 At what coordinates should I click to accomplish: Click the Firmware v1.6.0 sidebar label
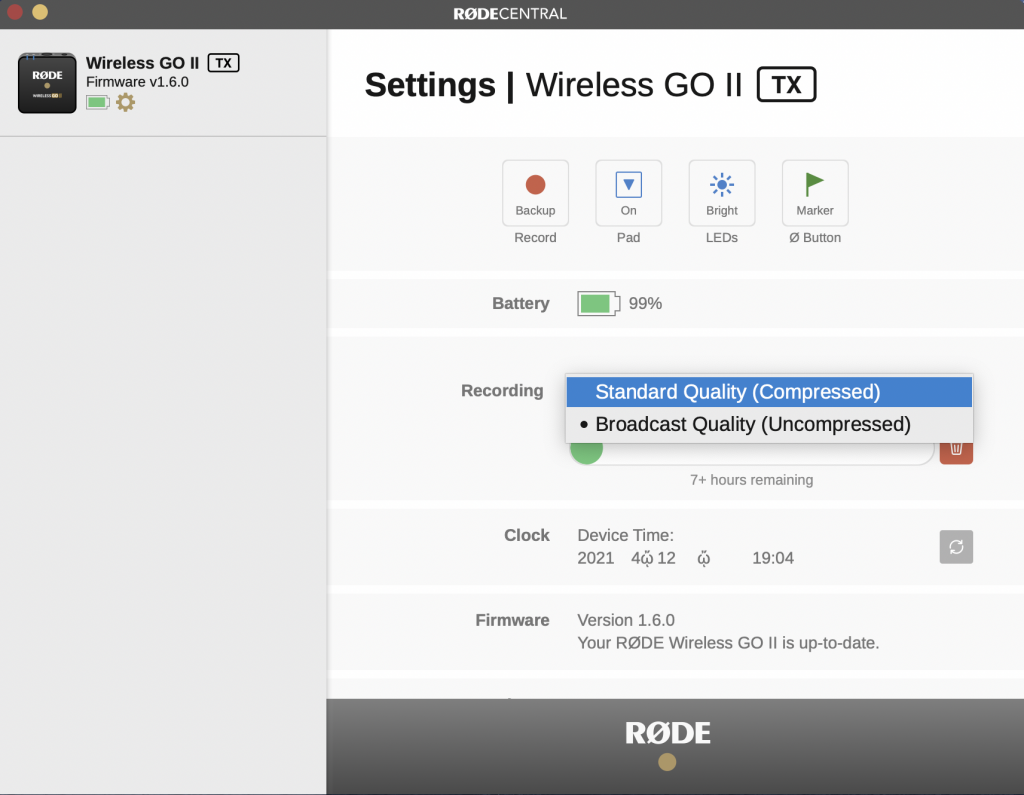pyautogui.click(x=137, y=82)
